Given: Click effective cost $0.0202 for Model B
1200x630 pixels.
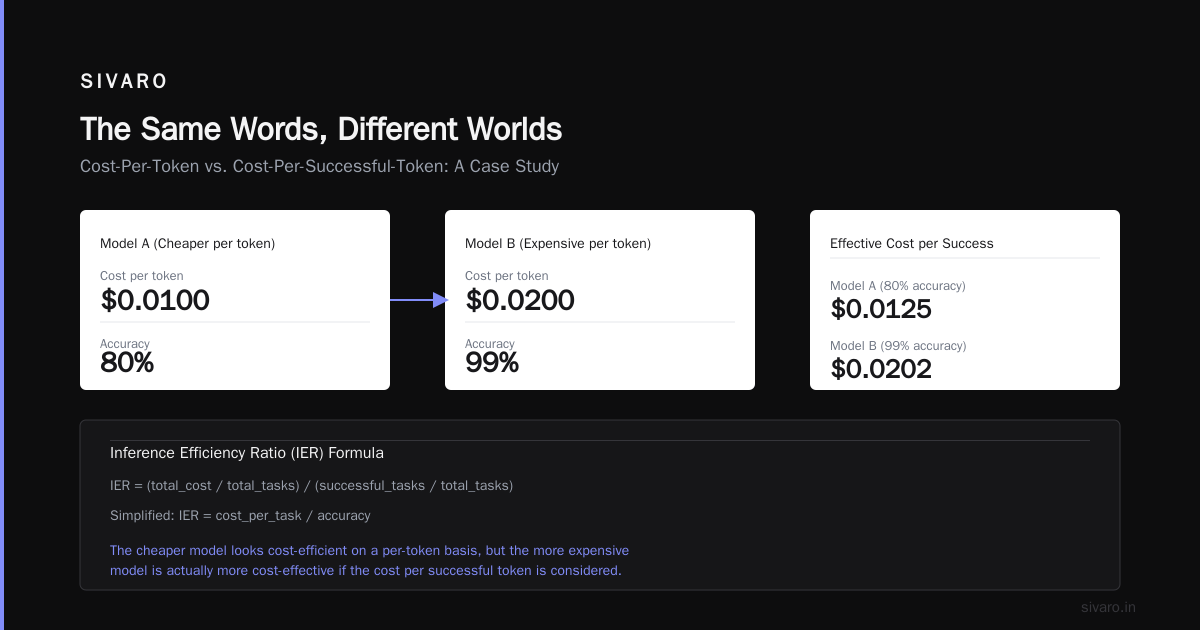Looking at the screenshot, I should [x=881, y=369].
